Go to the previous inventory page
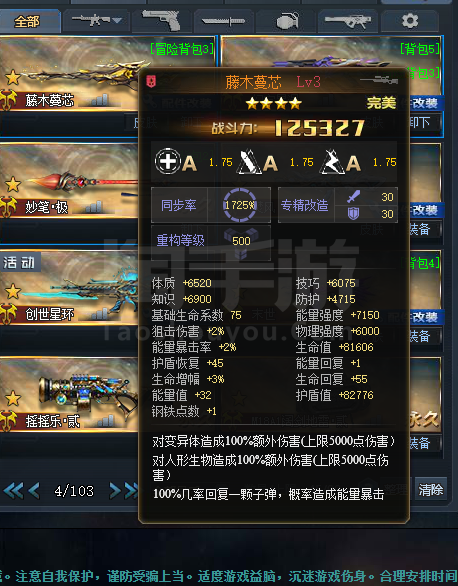The width and height of the screenshot is (458, 586). click(34, 491)
